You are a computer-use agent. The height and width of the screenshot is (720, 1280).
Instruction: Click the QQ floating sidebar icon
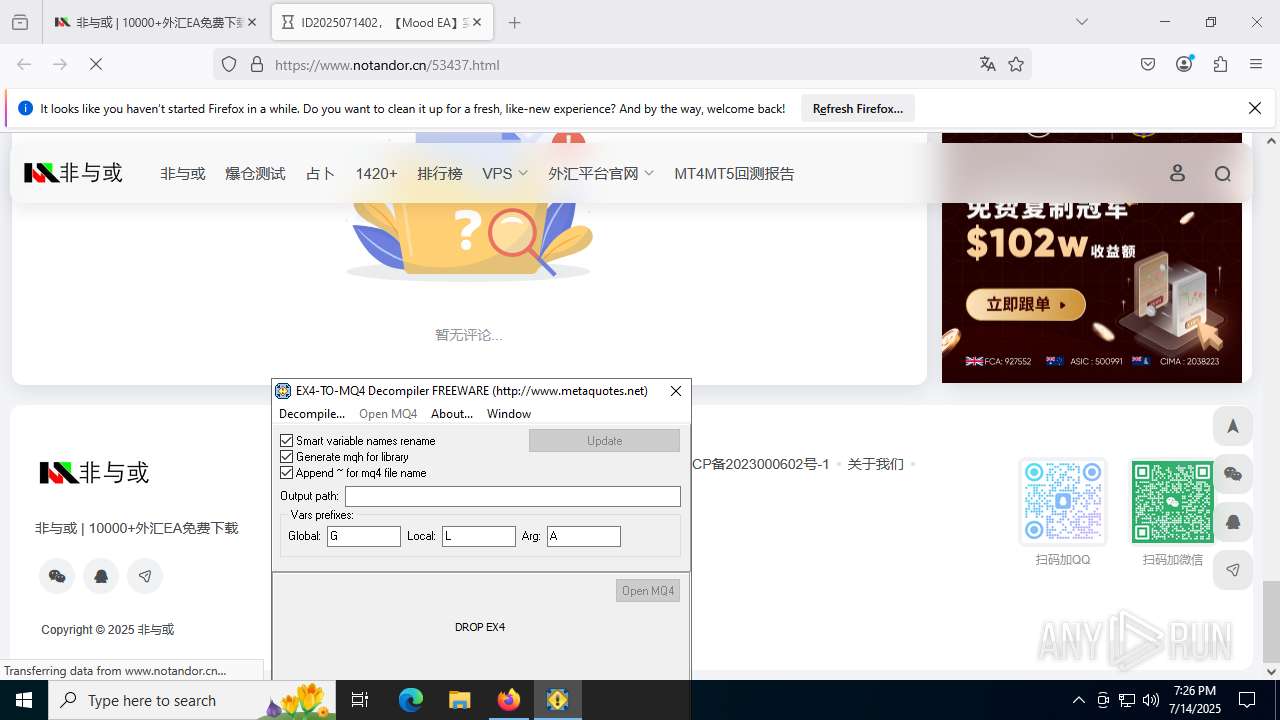coord(1233,522)
